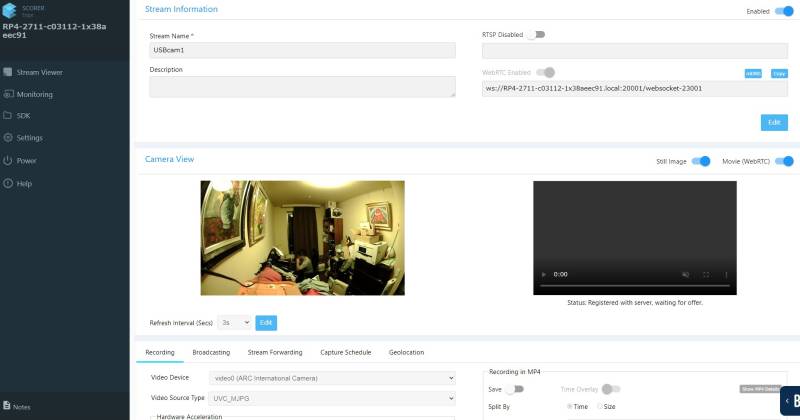Click the Power icon in the sidebar
Image resolution: width=800 pixels, height=420 pixels.
[8, 160]
